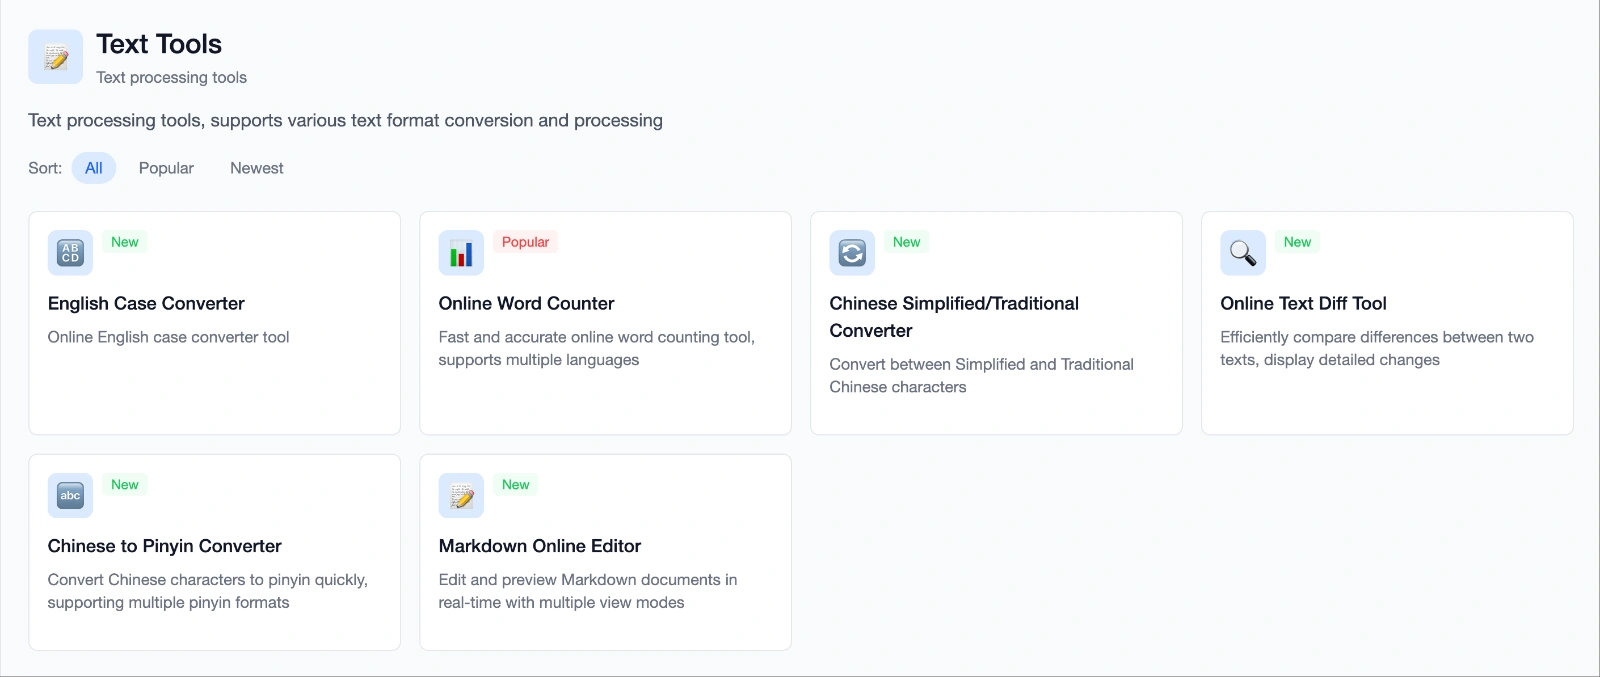Open Chinese Simplified/Traditional Converter title
Screen dimensions: 1600x677
954,317
